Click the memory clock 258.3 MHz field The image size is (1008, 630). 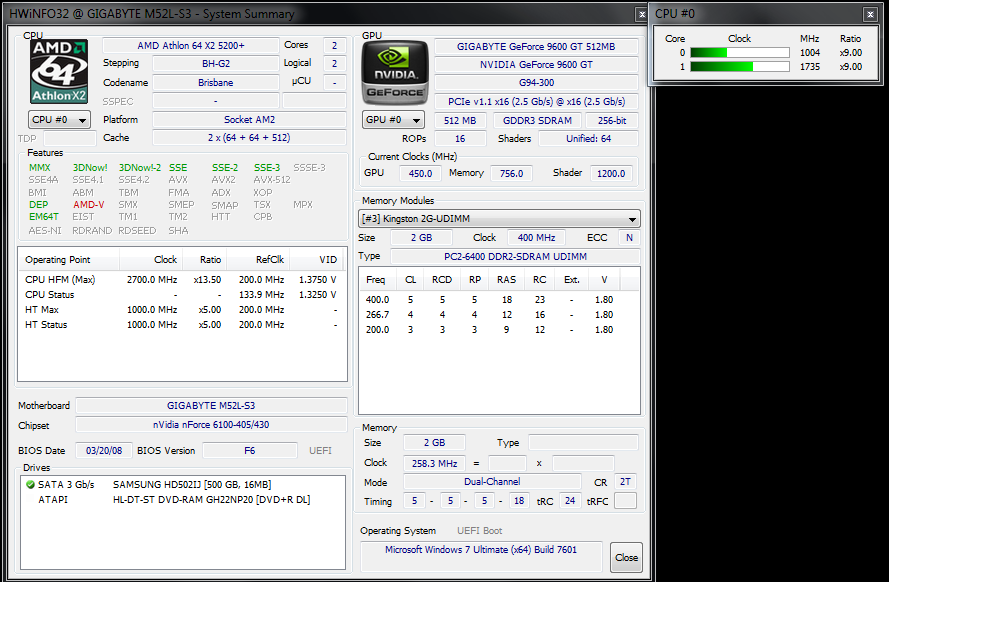(x=435, y=464)
